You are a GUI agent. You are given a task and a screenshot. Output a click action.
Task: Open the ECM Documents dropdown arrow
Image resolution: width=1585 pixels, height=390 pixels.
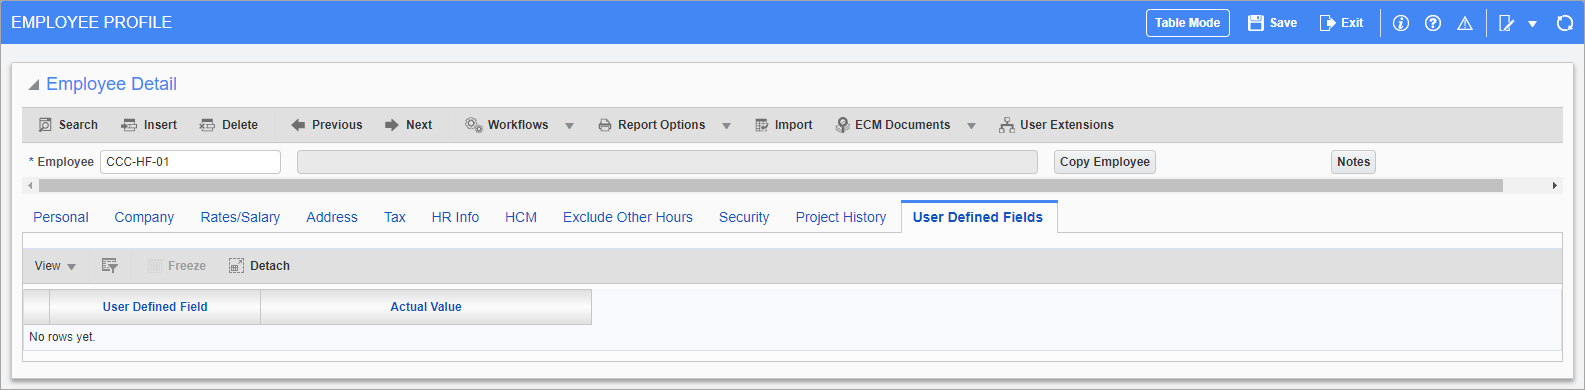(971, 126)
